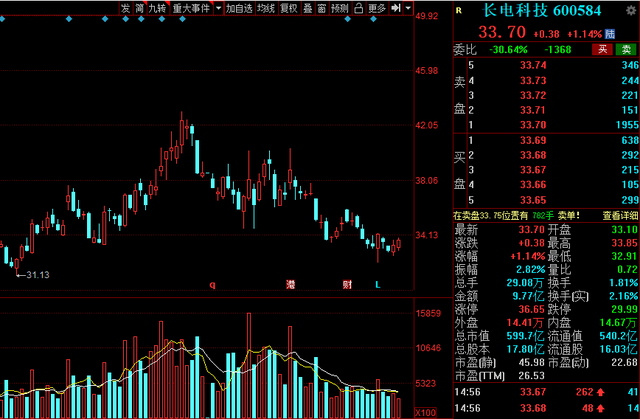Viewport: 640px width, 419px height.
Task: Open the last dropdown arrow in toolbar
Action: click(x=408, y=8)
